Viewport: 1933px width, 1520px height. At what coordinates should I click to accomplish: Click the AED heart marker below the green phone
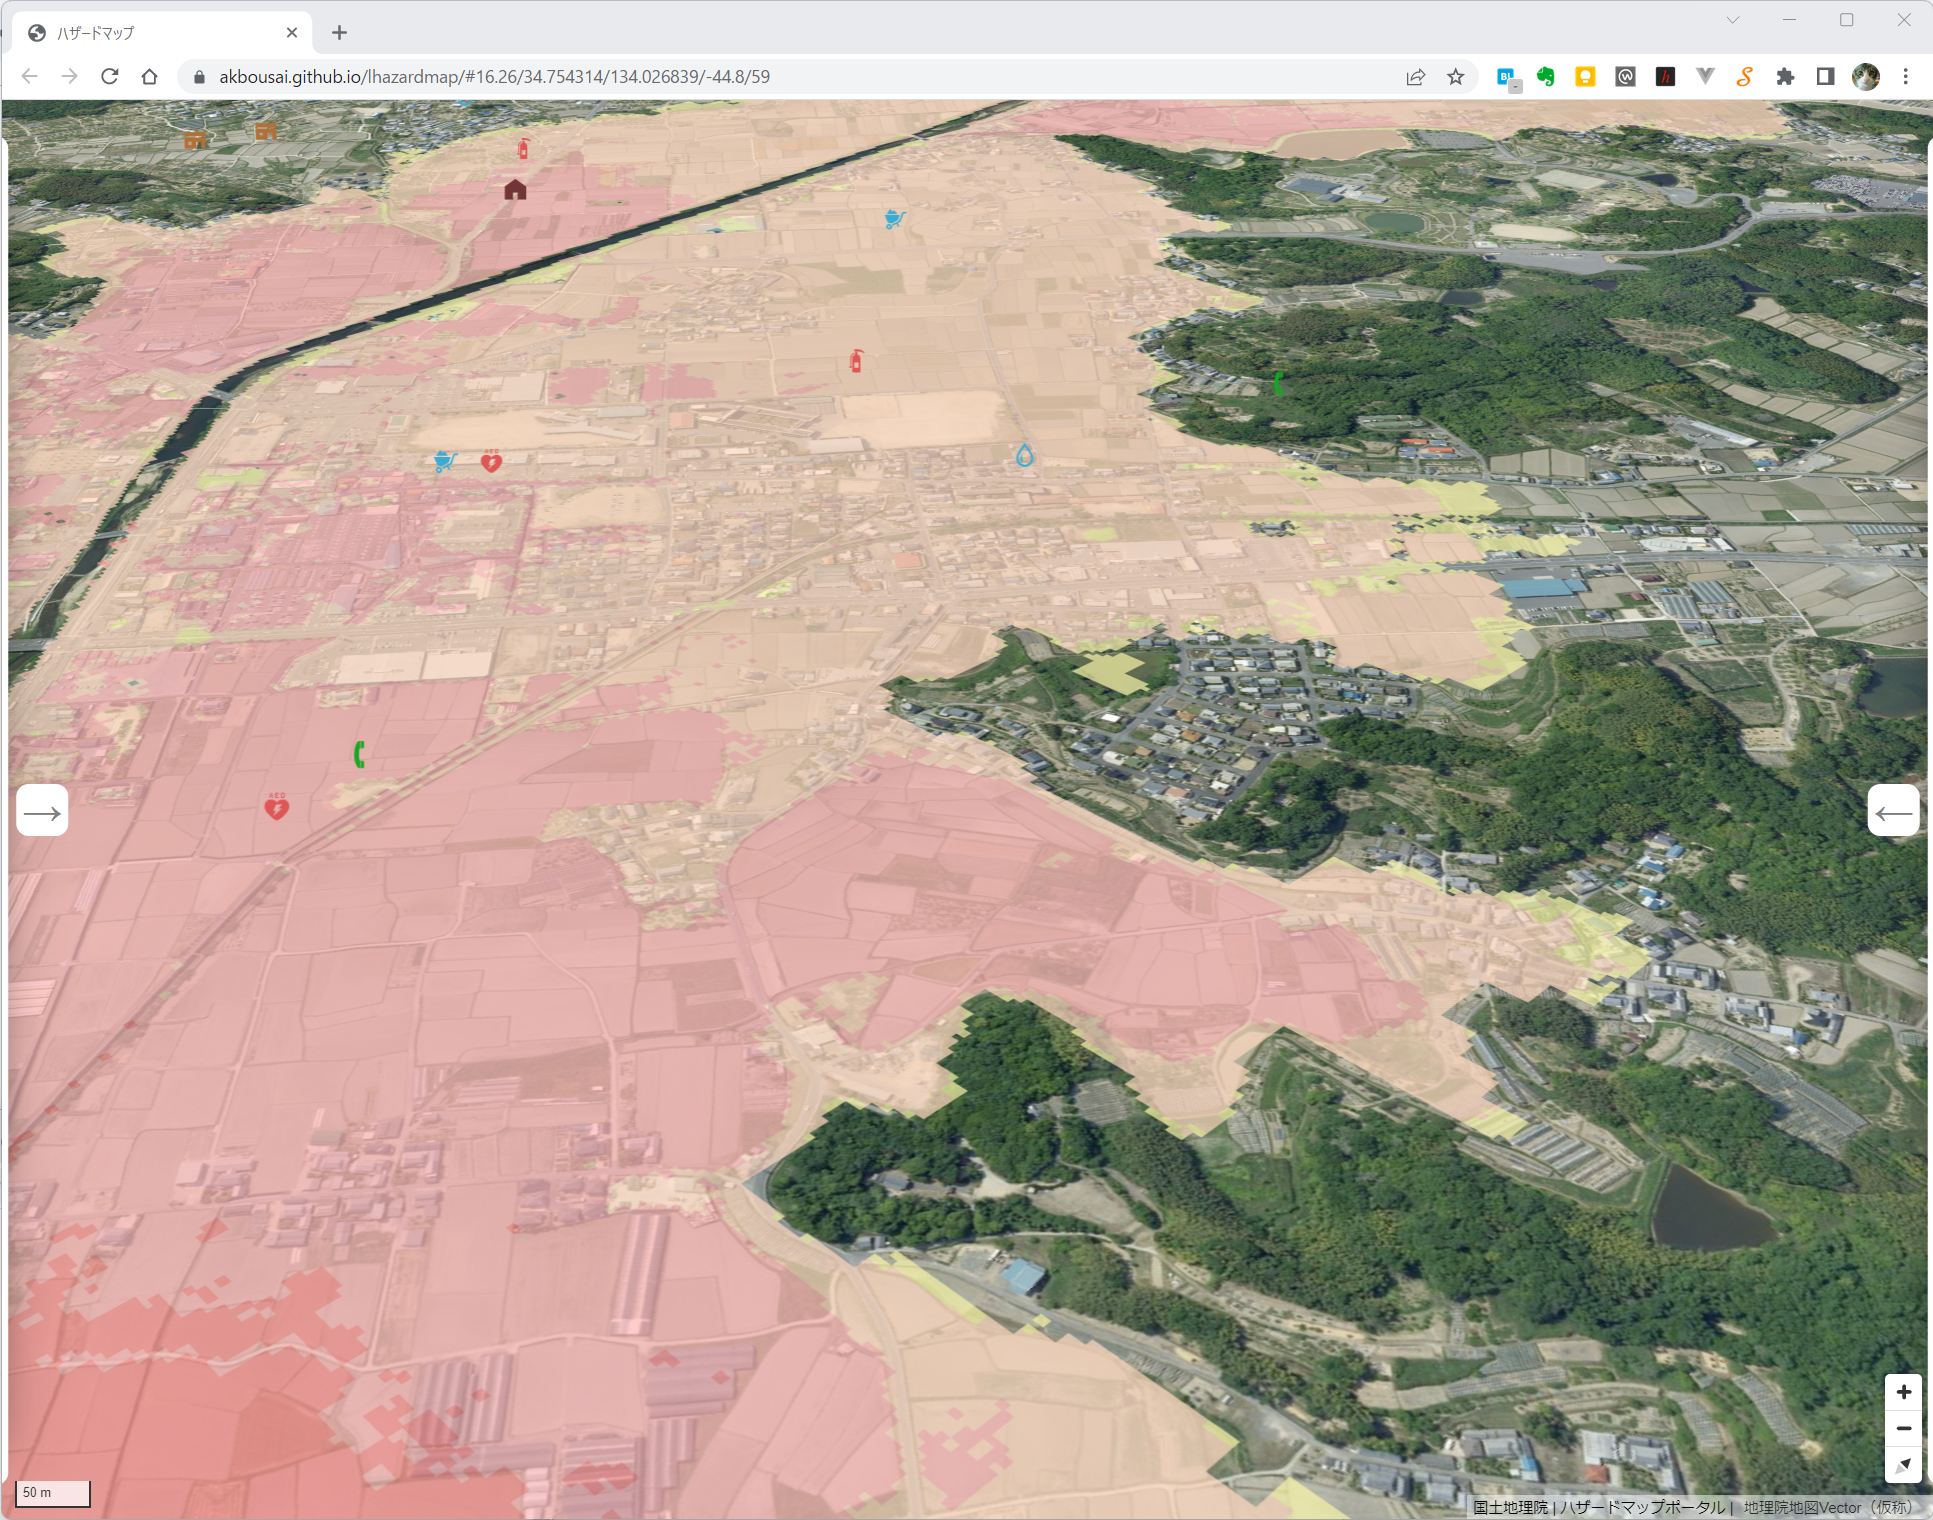coord(277,806)
